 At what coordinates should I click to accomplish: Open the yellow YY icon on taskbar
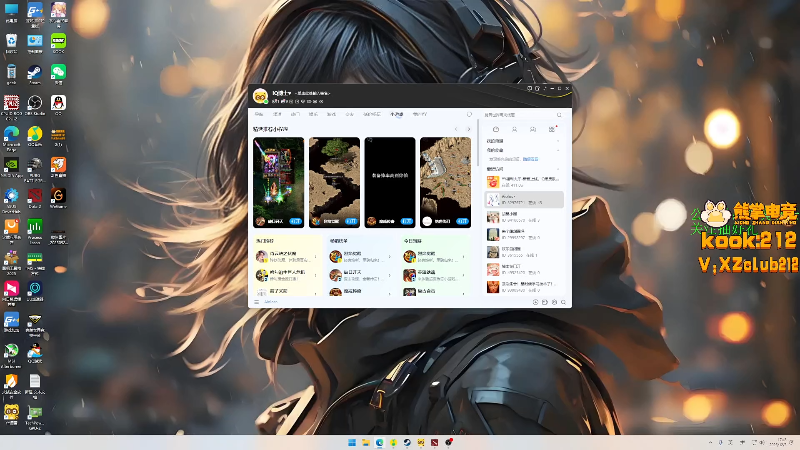[421, 442]
